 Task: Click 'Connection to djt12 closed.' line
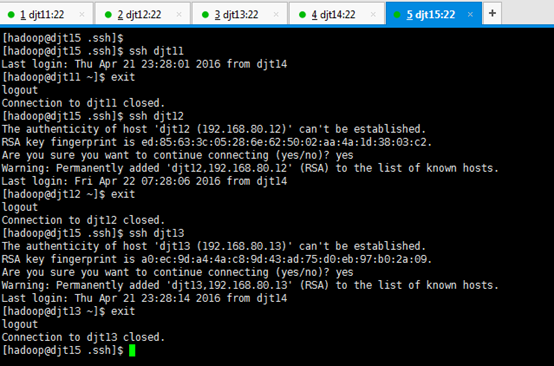[83, 220]
